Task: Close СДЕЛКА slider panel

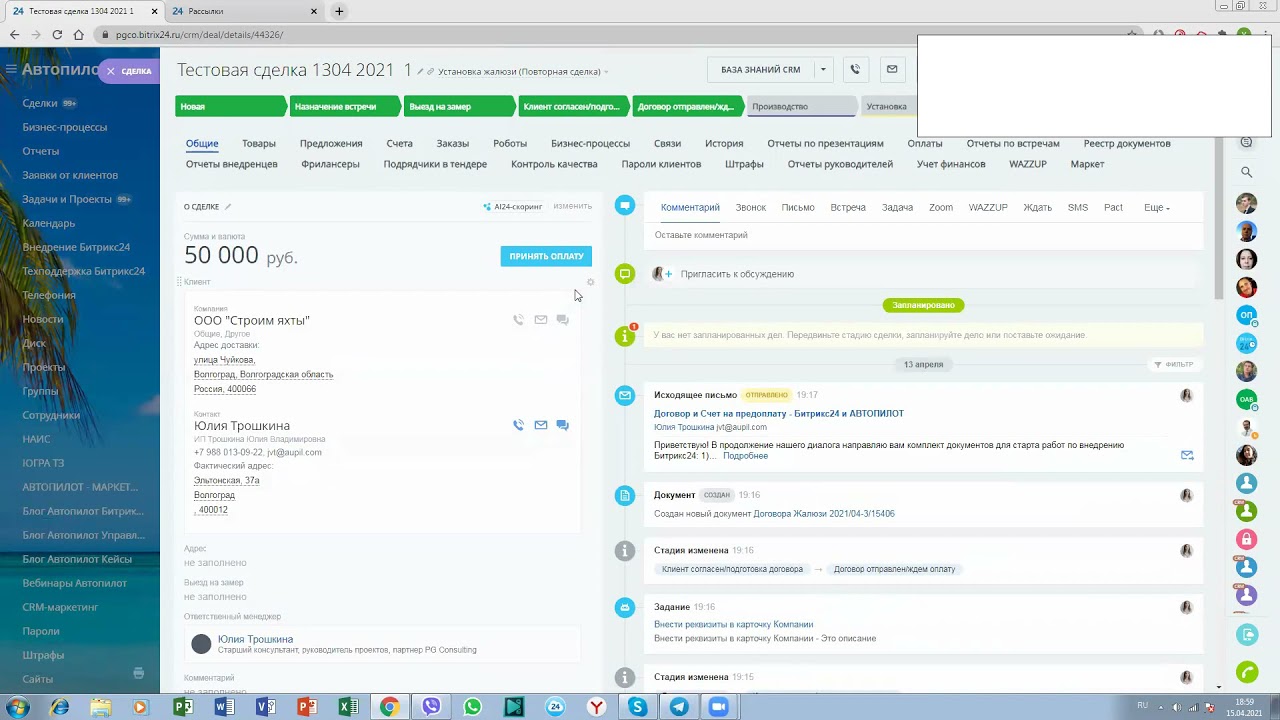Action: (111, 71)
